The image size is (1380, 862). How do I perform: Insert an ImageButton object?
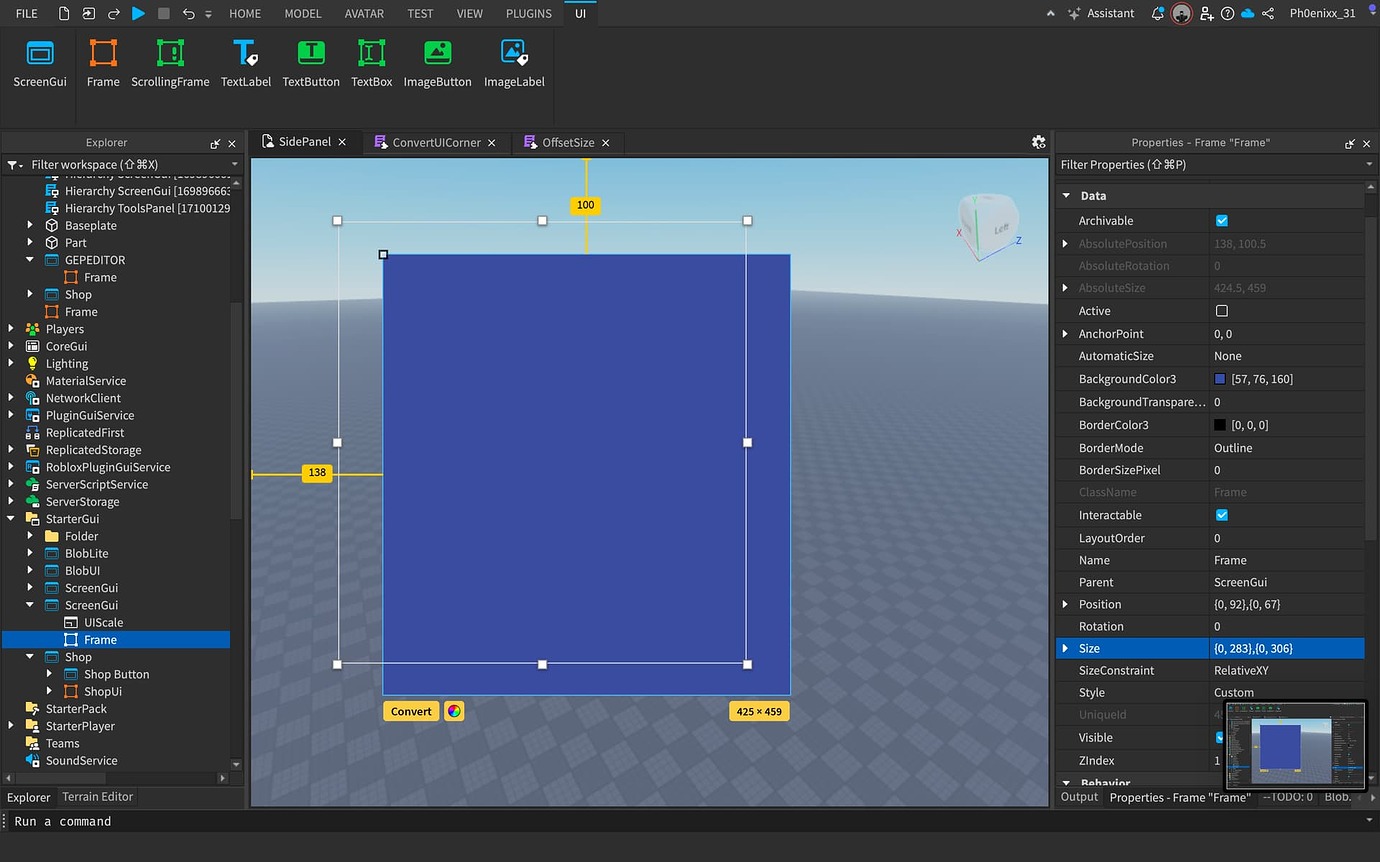tap(437, 60)
